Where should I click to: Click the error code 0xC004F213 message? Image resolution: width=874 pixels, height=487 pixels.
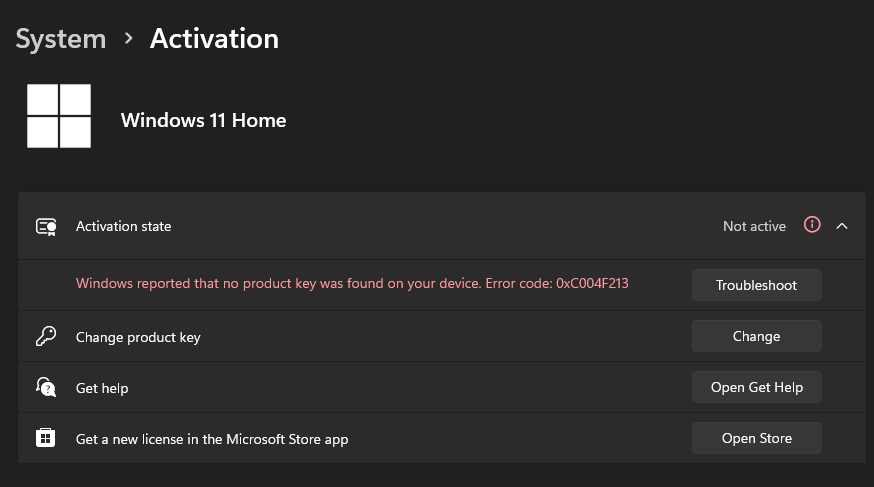click(352, 284)
